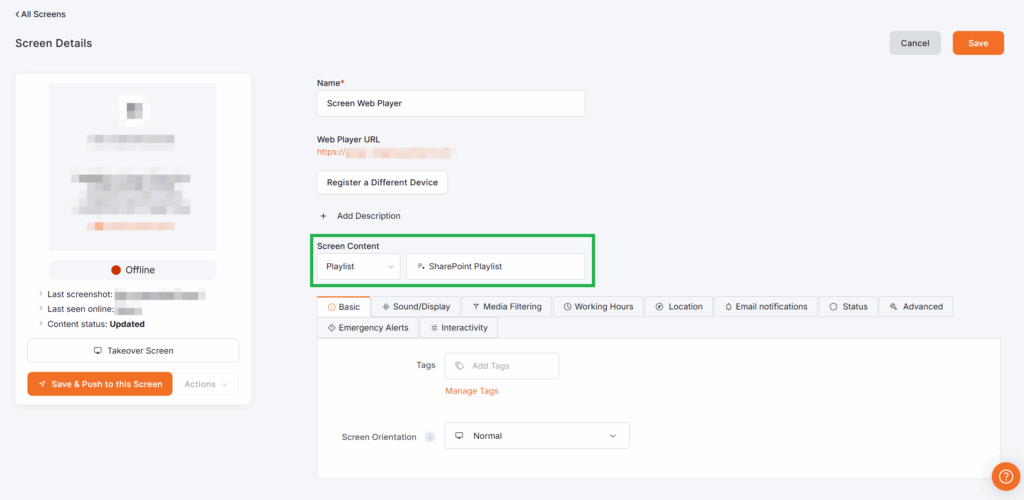This screenshot has width=1024, height=500.
Task: Click the back arrow for All Screens
Action: click(17, 14)
